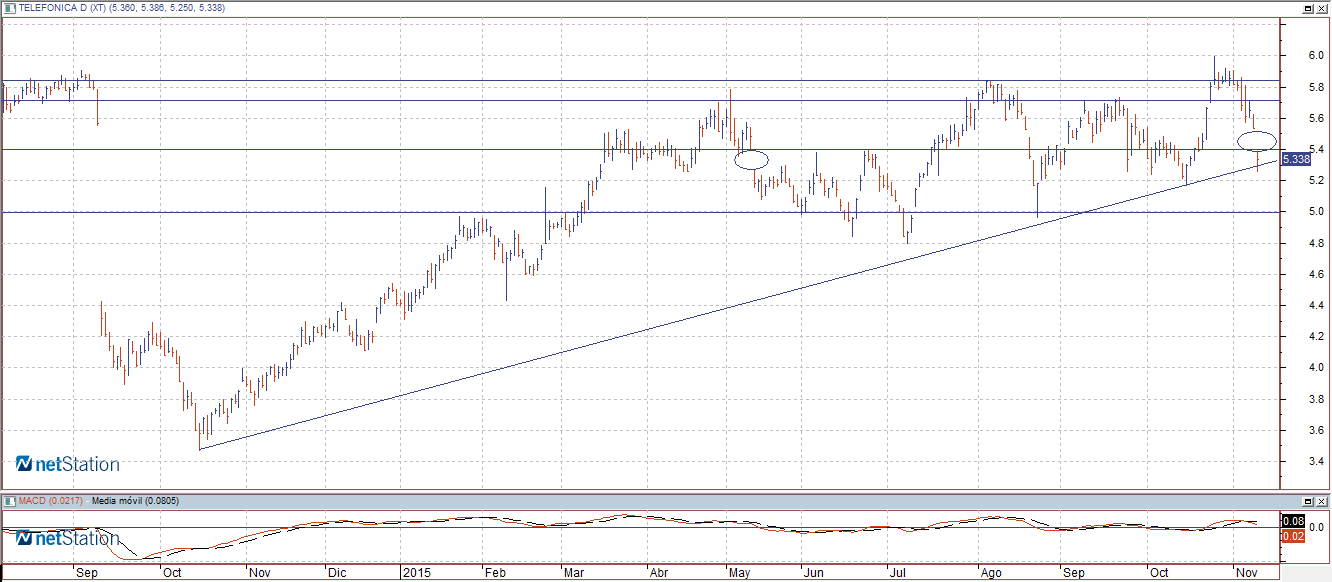Click the 3.4 price axis label
The width and height of the screenshot is (1332, 582).
point(1317,461)
